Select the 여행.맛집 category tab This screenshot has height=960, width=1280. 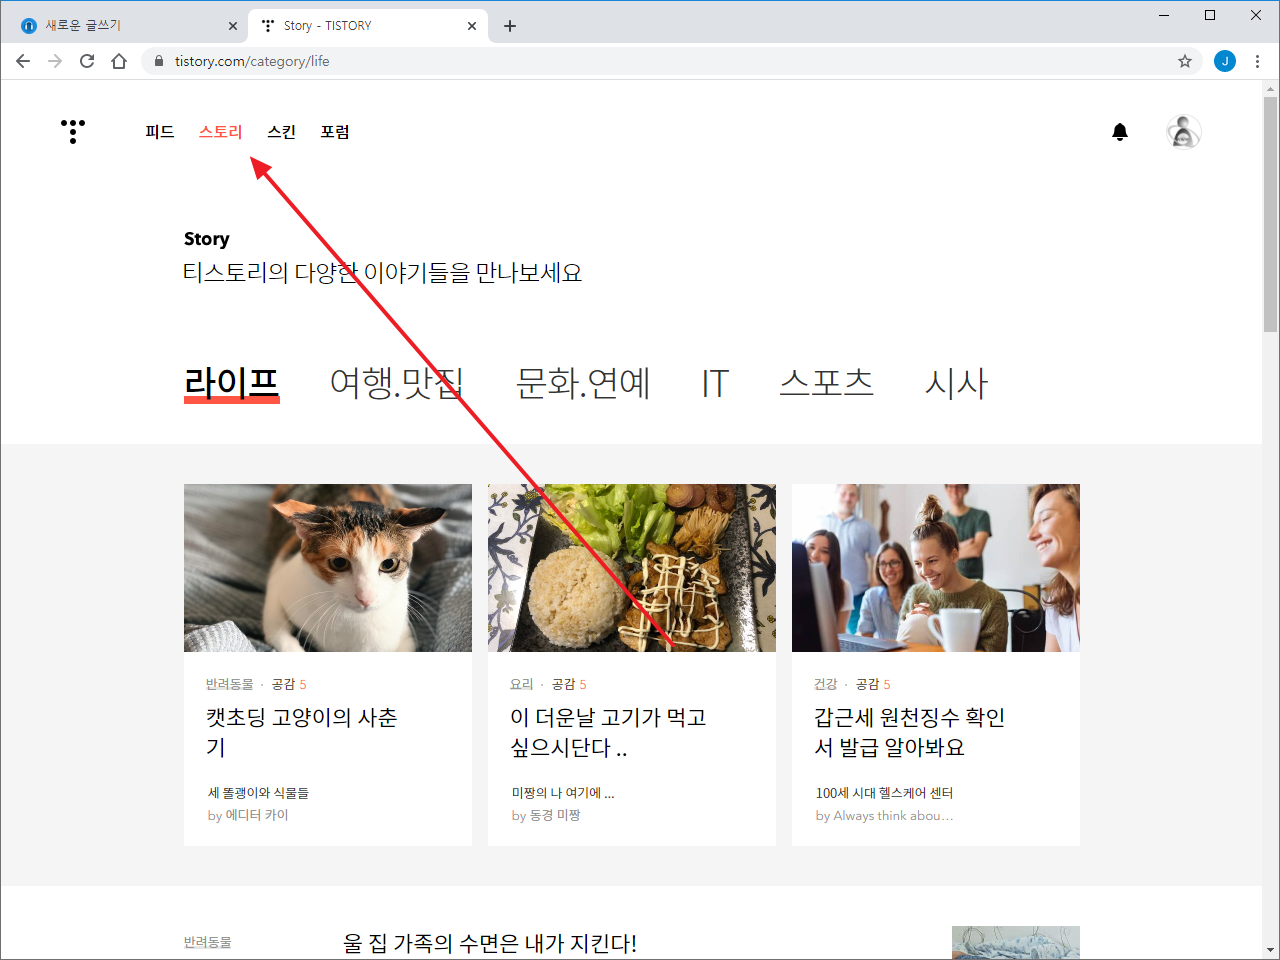point(397,384)
